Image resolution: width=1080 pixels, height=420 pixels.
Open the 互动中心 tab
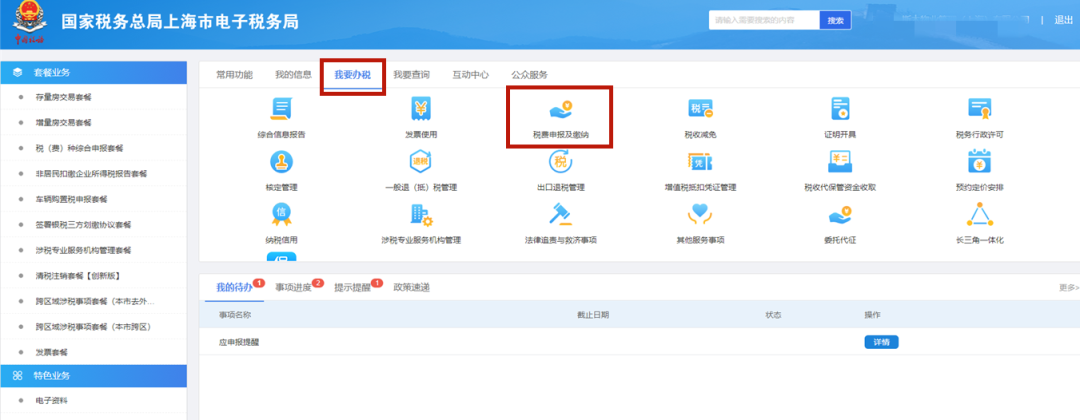click(470, 74)
